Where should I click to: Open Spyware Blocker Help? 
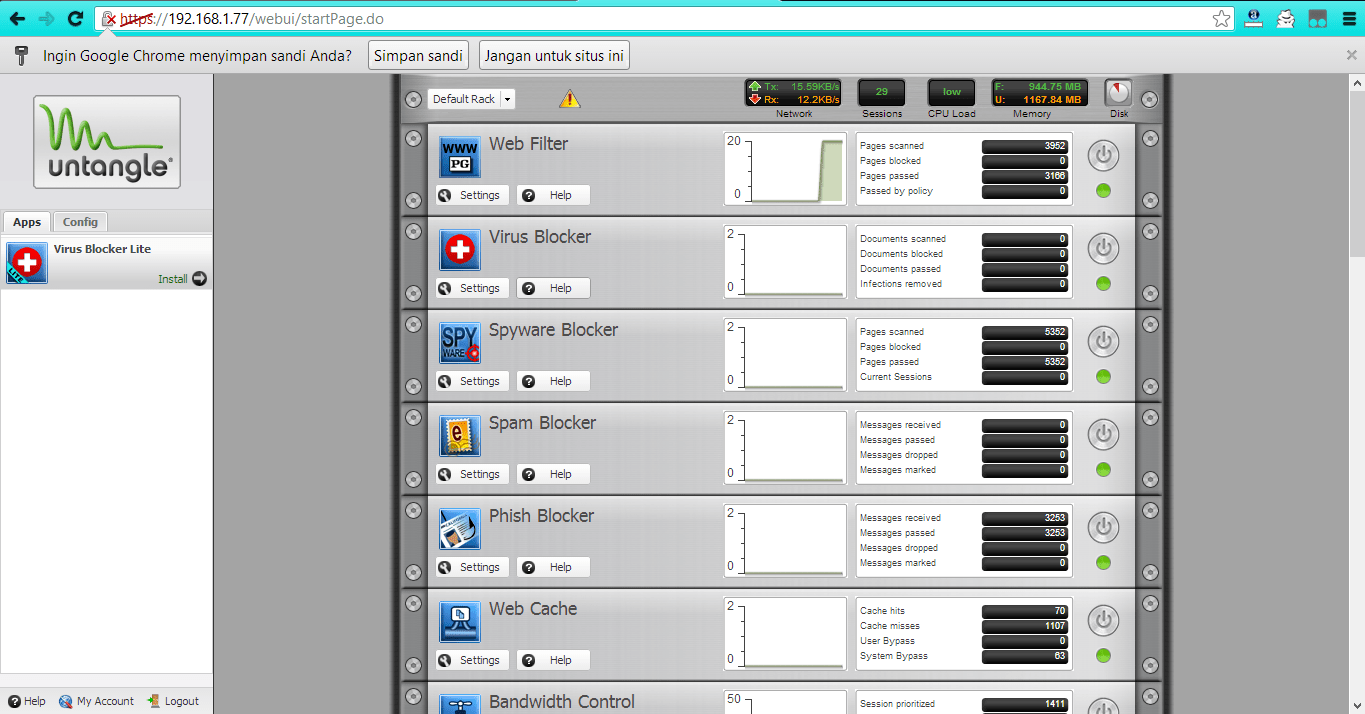point(553,381)
